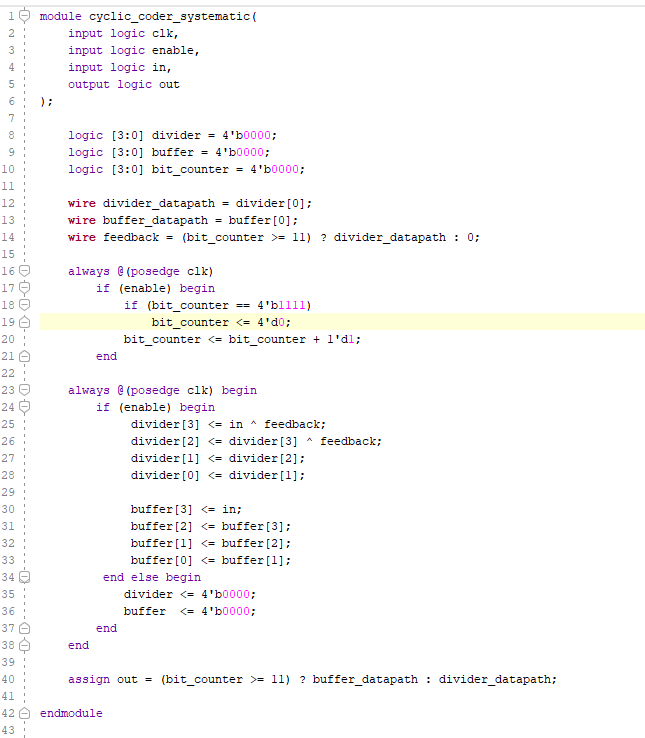
Task: Click line number 29 in the gutter
Action: point(8,492)
